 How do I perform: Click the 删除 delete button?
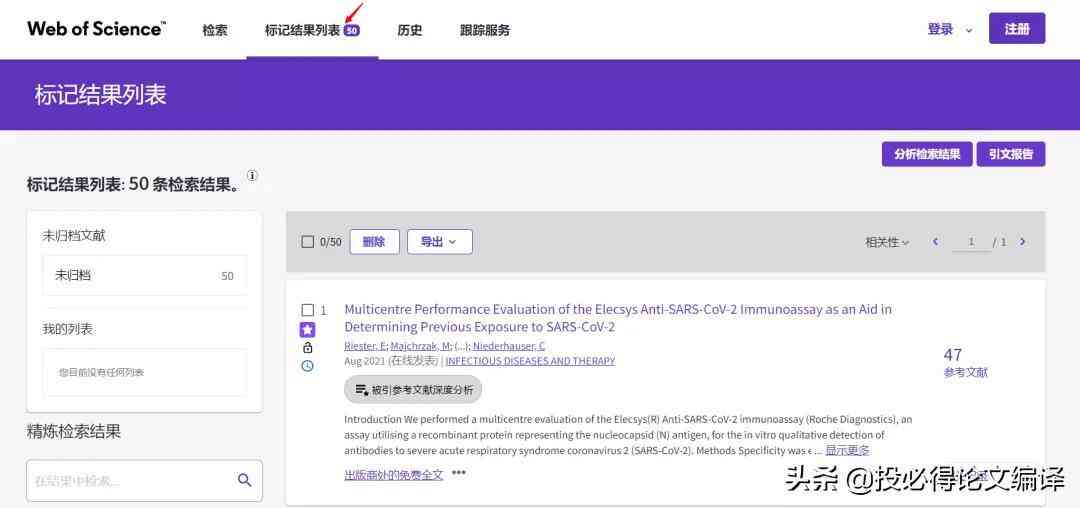point(374,242)
